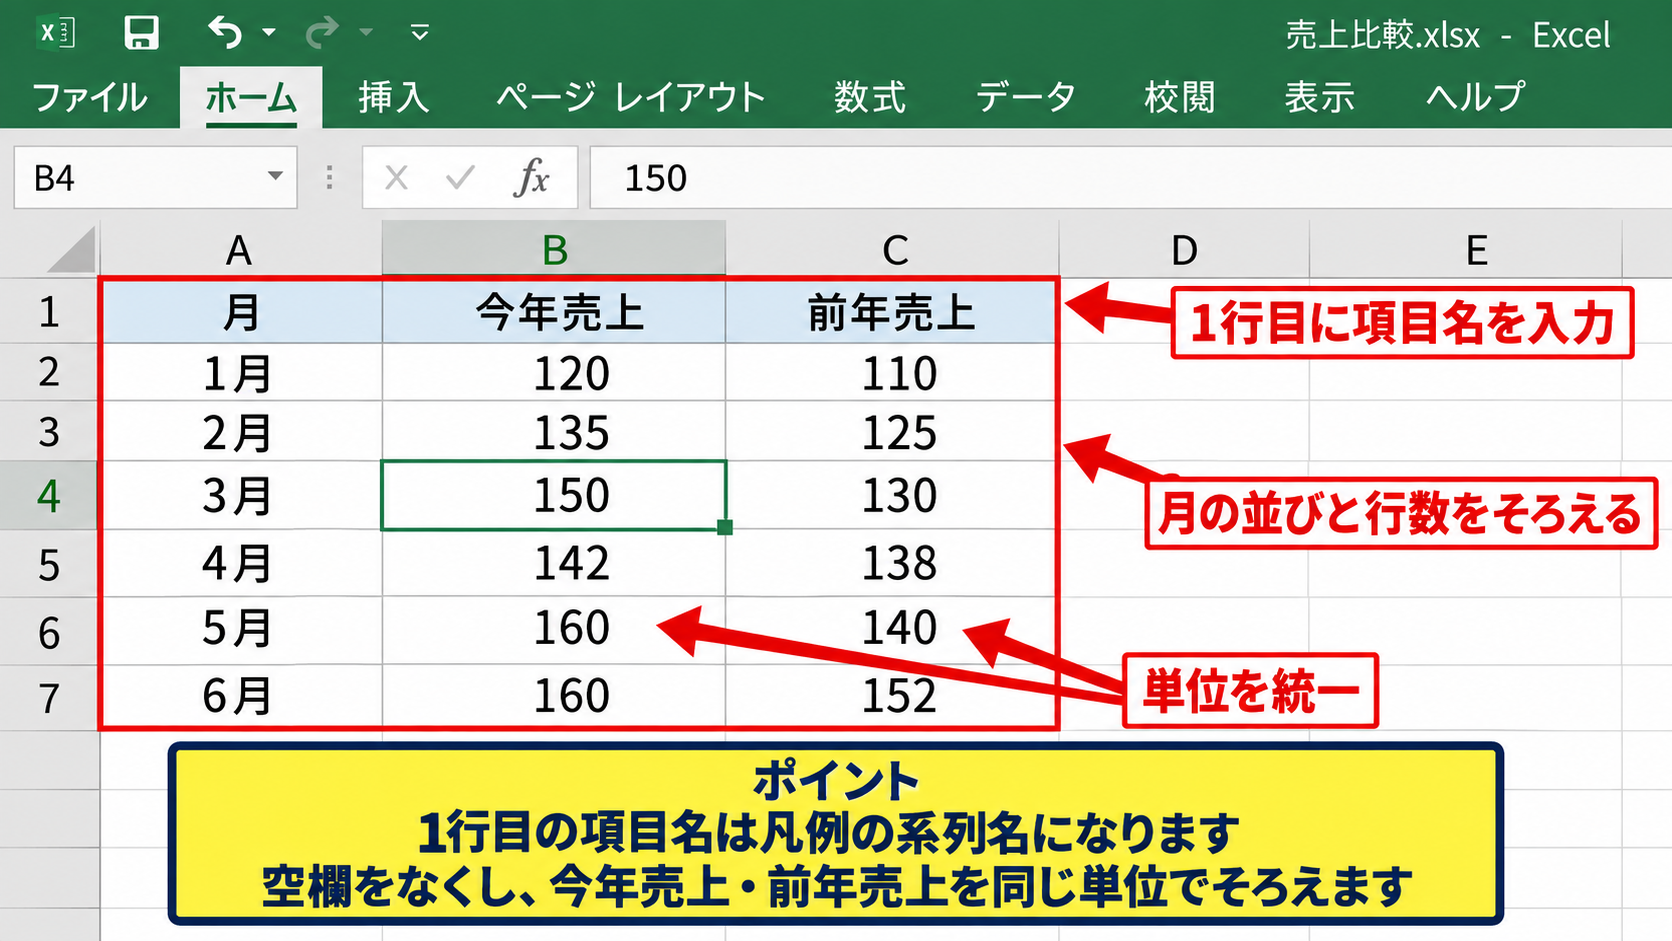Click the Redo arrow icon
Viewport: 1672px width, 941px height.
[322, 33]
